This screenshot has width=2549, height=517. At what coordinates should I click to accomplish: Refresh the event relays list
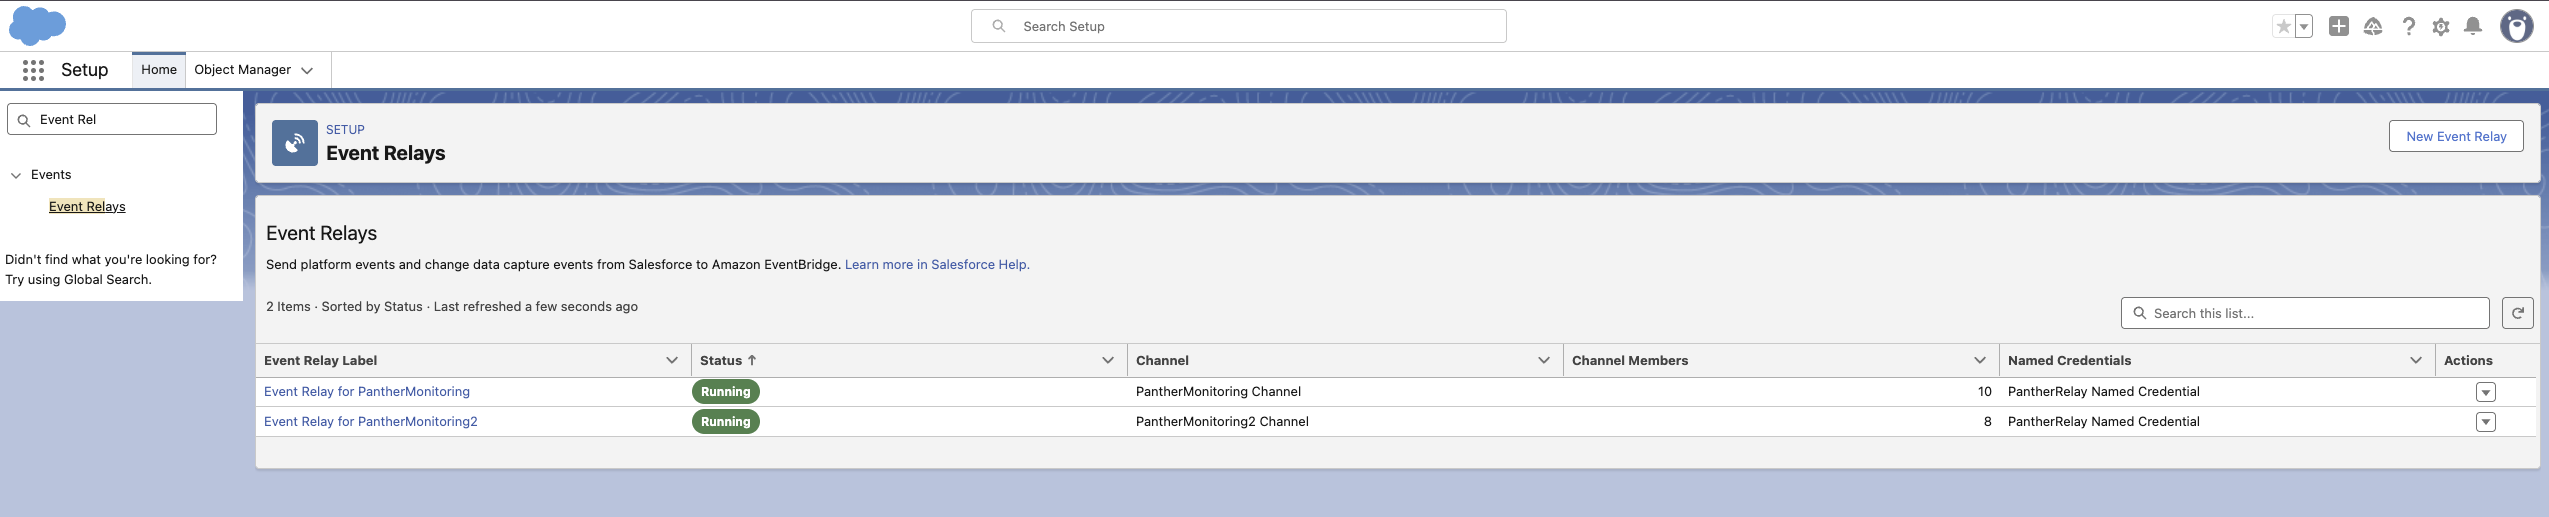[2518, 313]
